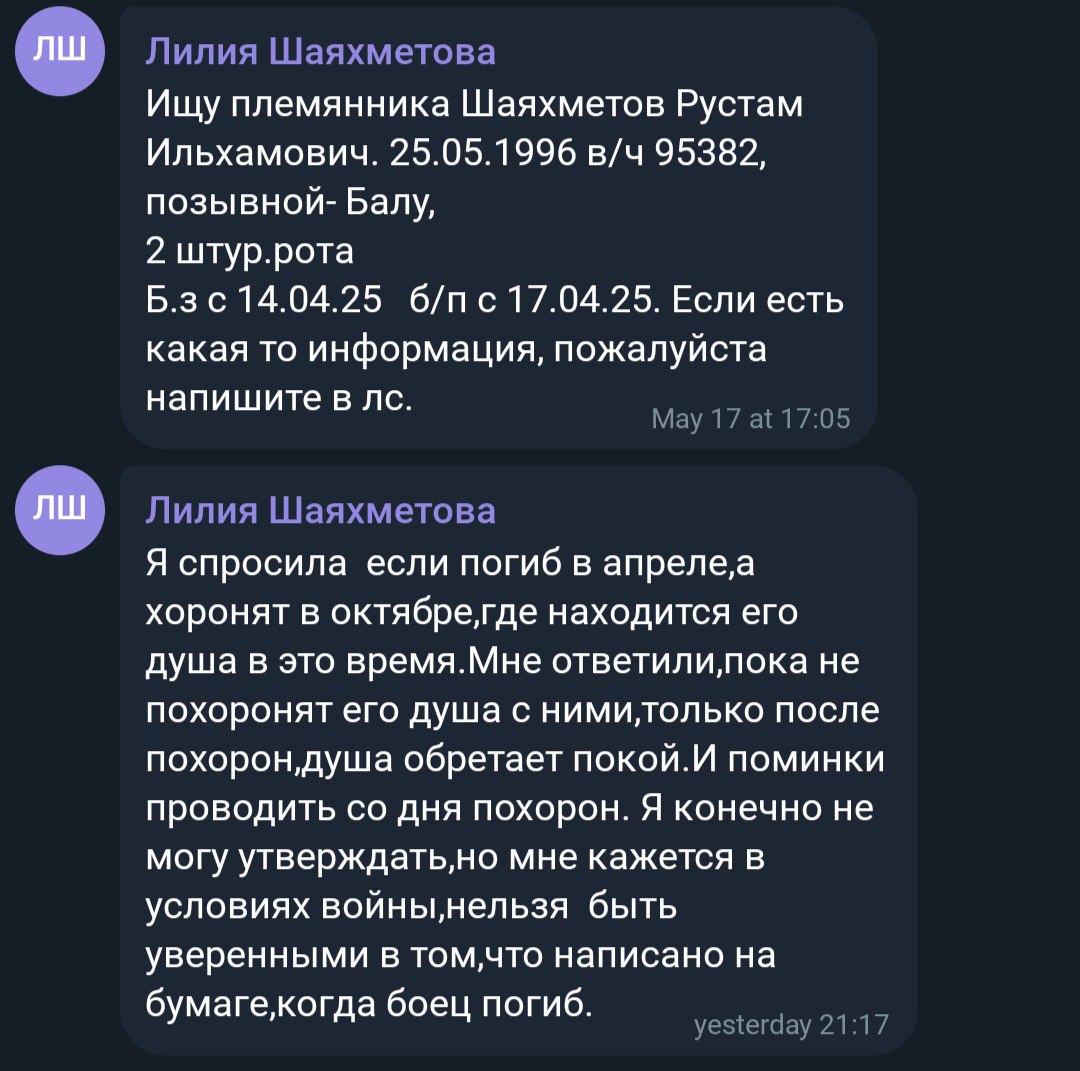Open the ЛШ avatar beside the first message

pyautogui.click(x=61, y=50)
